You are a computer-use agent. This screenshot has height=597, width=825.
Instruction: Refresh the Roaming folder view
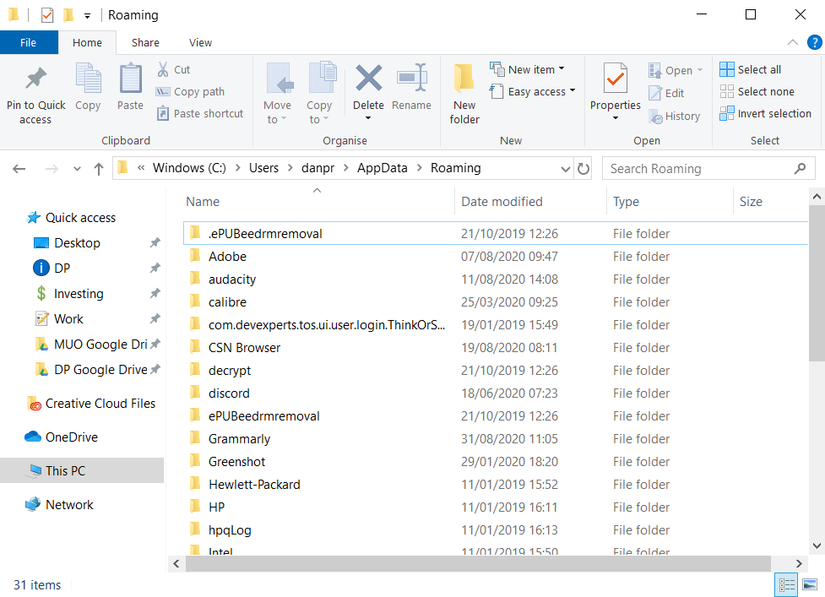tap(583, 168)
